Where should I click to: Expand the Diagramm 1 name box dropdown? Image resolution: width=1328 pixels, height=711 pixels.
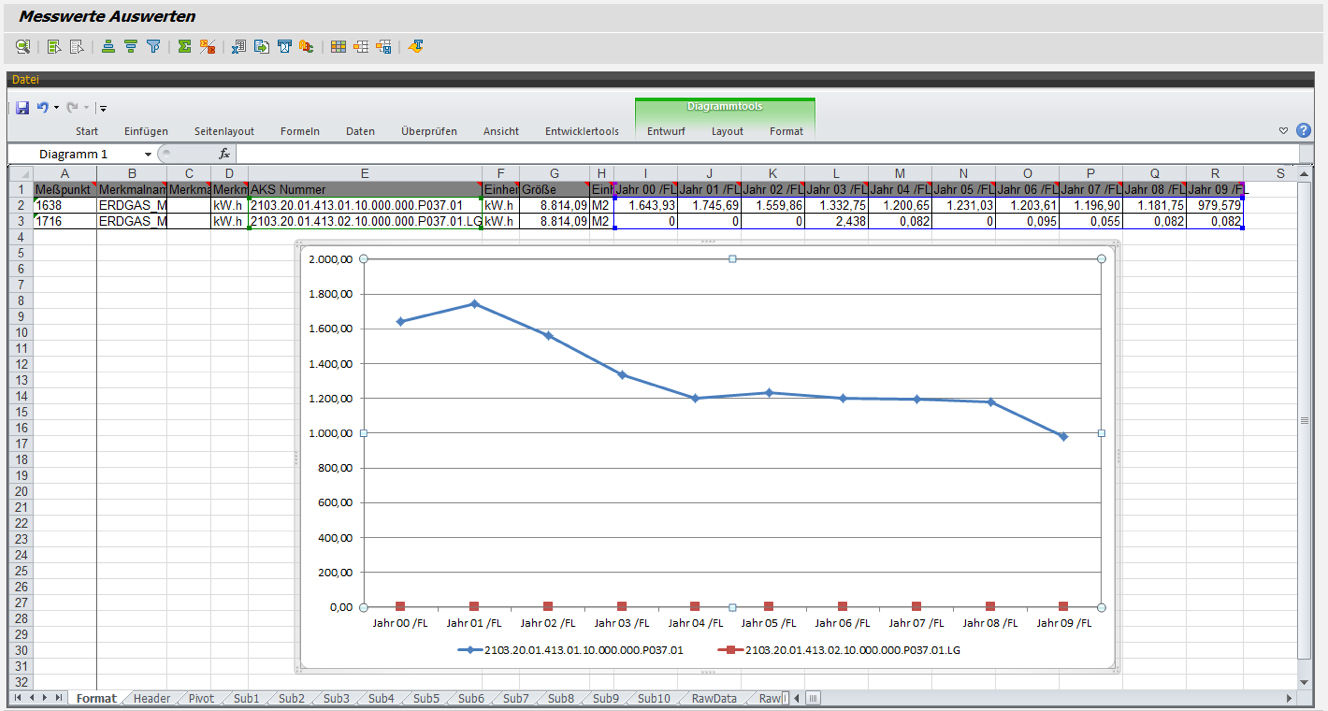pos(148,154)
